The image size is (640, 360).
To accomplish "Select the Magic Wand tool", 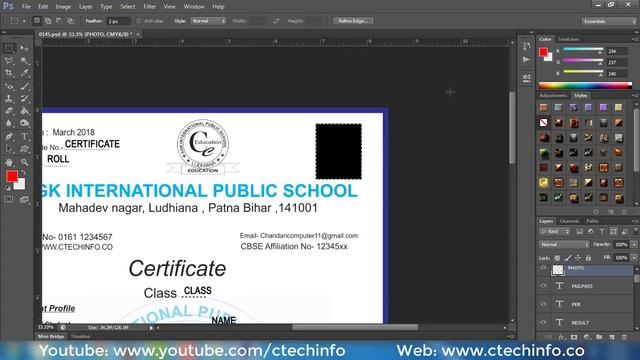I will click(x=24, y=61).
